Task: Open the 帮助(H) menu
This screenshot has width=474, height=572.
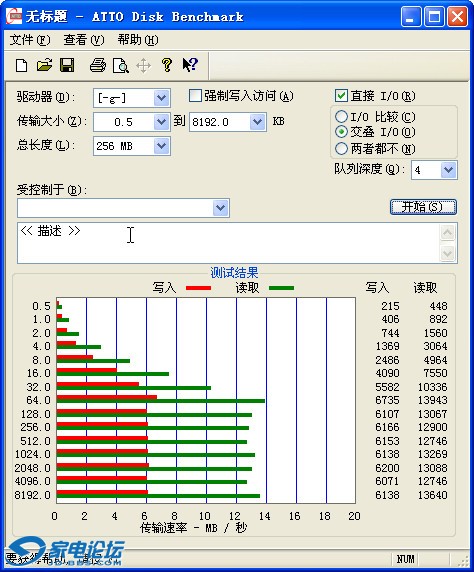Action: (x=138, y=40)
